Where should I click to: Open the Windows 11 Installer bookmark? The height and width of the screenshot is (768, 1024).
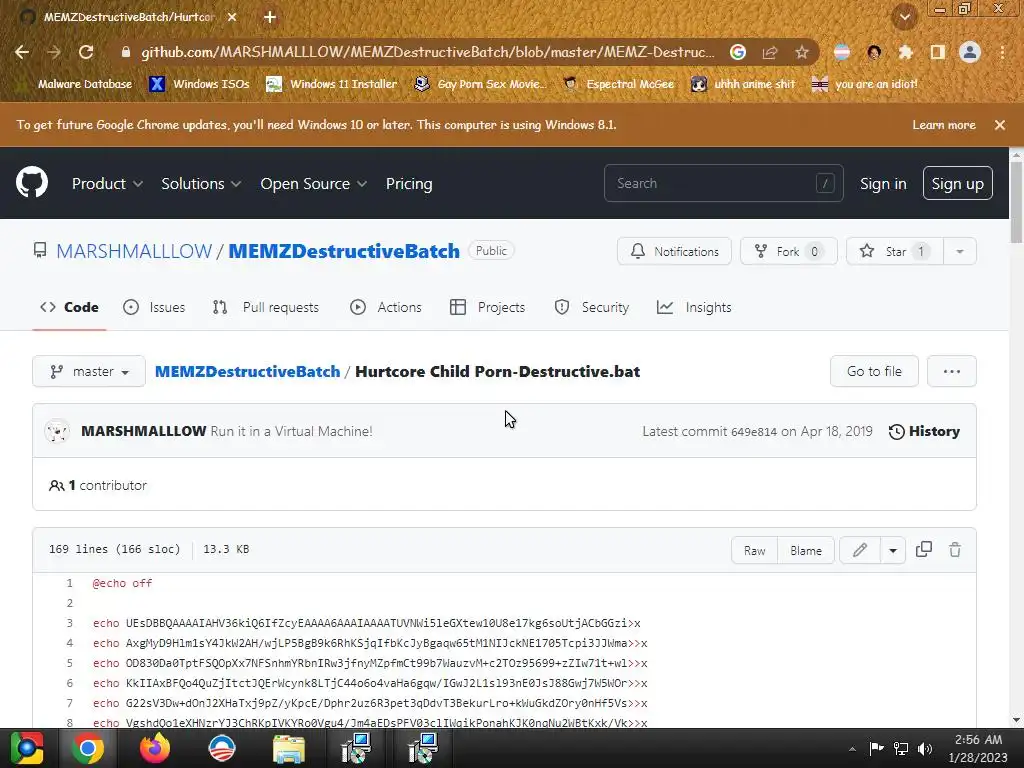332,84
